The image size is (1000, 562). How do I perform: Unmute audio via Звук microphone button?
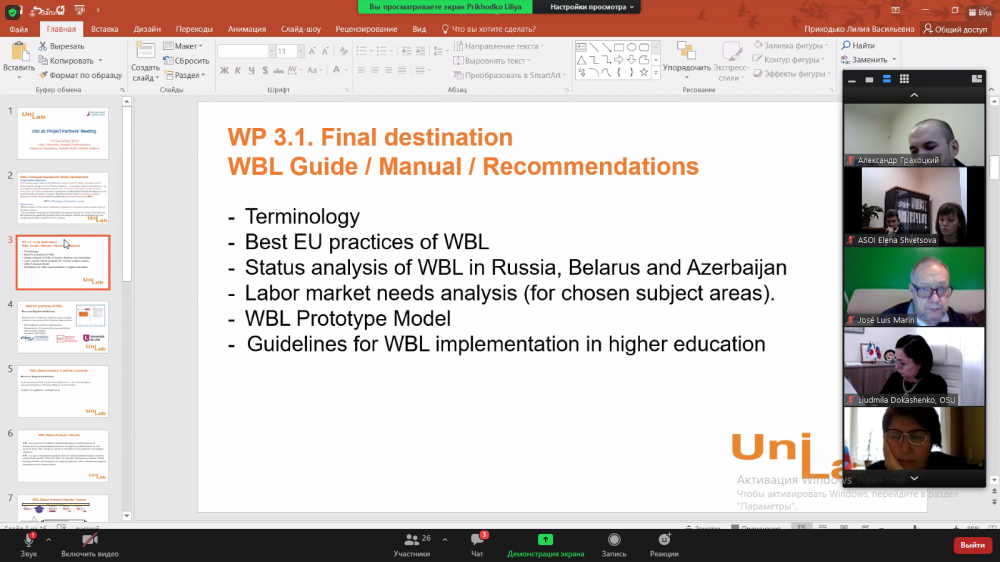29,544
